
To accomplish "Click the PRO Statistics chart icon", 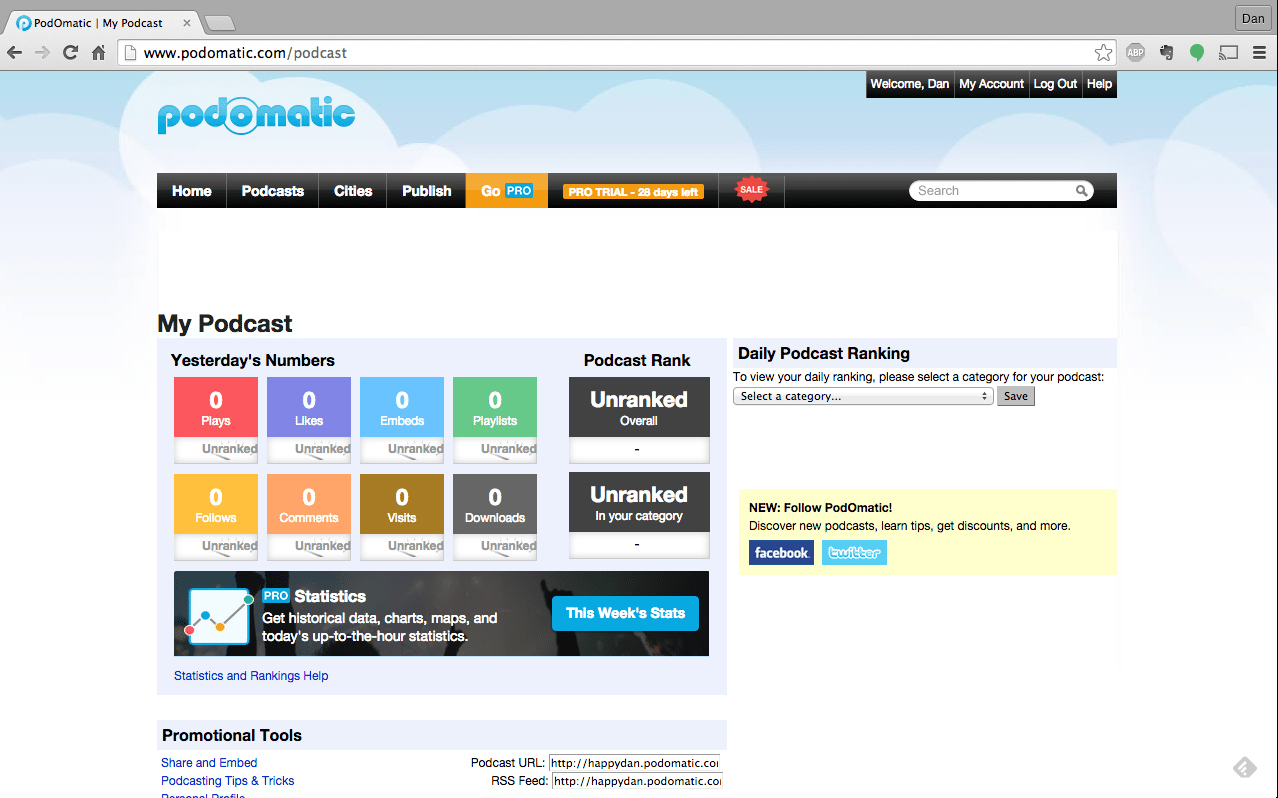I will 219,616.
